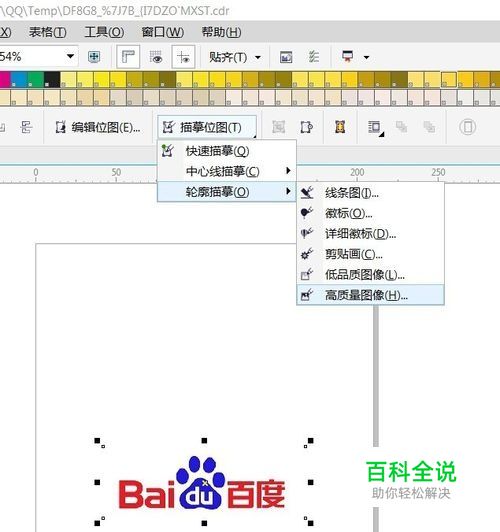Click the second greyed order icon left of the circle icon
Viewport: 500px width, 532px height.
point(429,127)
